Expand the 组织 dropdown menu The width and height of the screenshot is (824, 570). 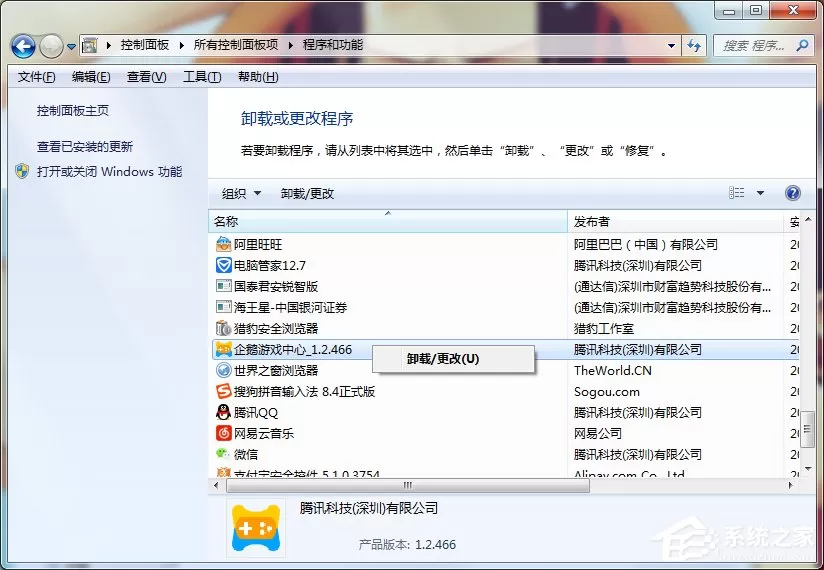pyautogui.click(x=241, y=193)
